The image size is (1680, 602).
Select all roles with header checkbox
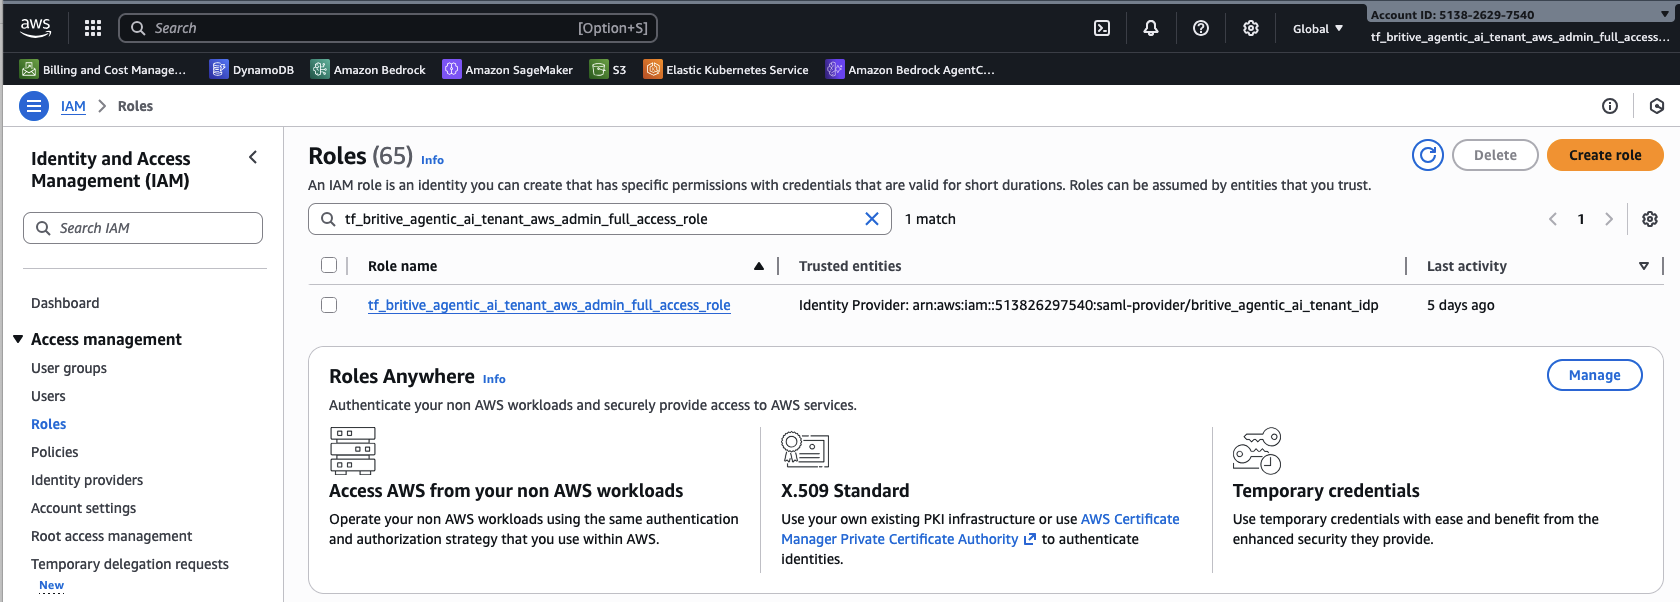(329, 266)
